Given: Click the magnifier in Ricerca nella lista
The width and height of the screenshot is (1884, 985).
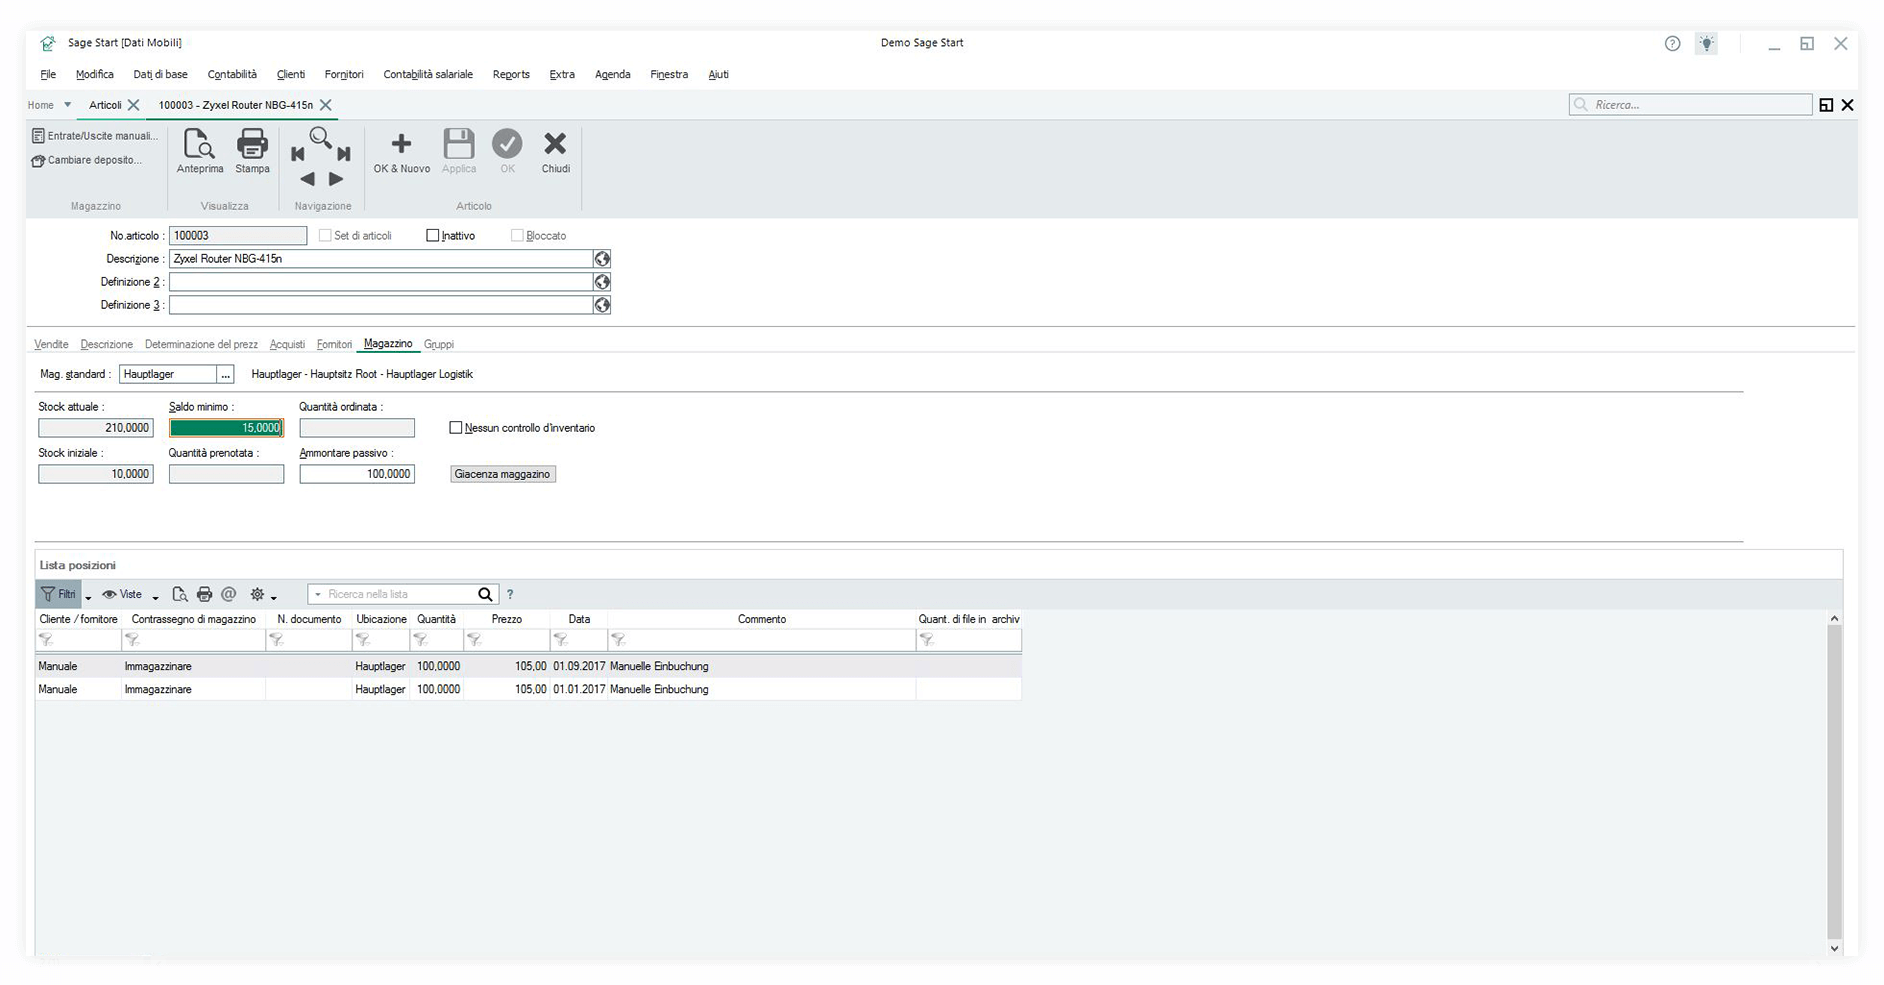Looking at the screenshot, I should pyautogui.click(x=485, y=594).
